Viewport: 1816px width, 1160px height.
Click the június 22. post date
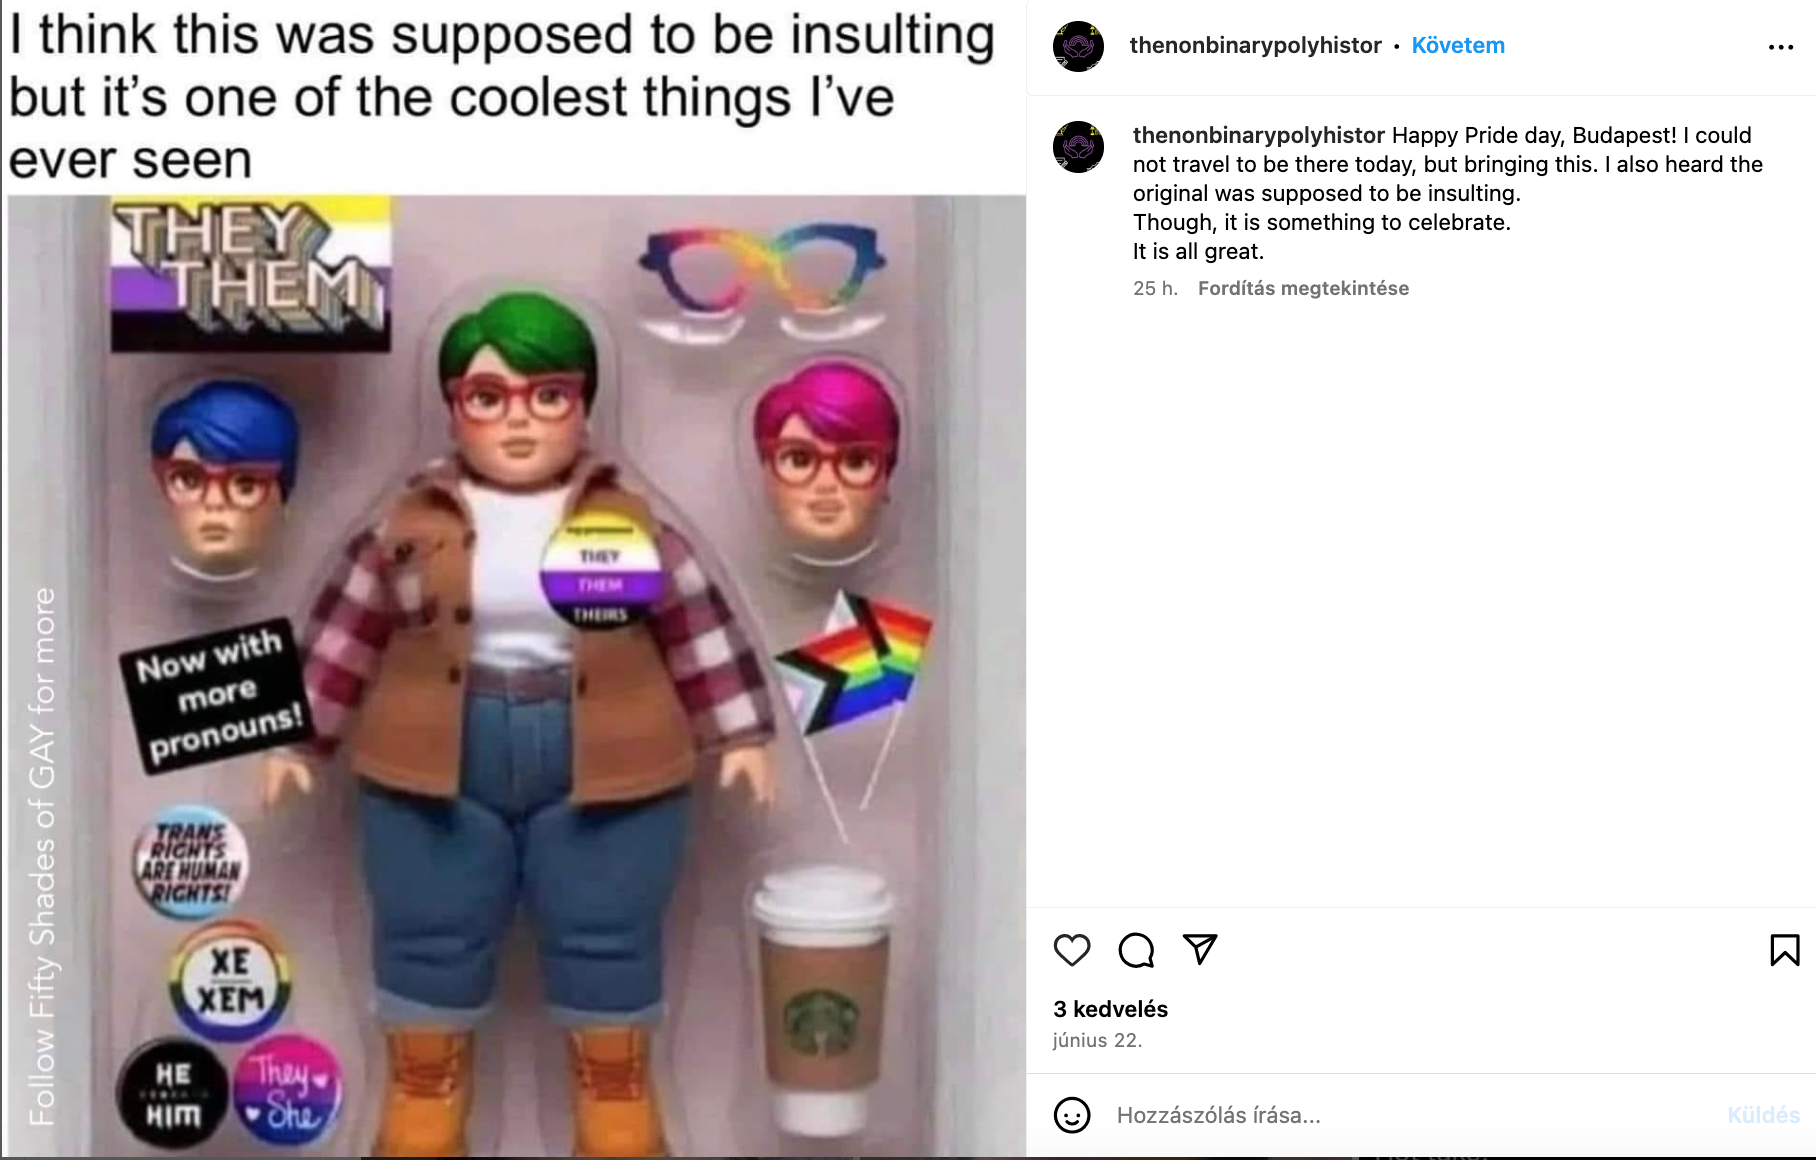point(1097,1040)
